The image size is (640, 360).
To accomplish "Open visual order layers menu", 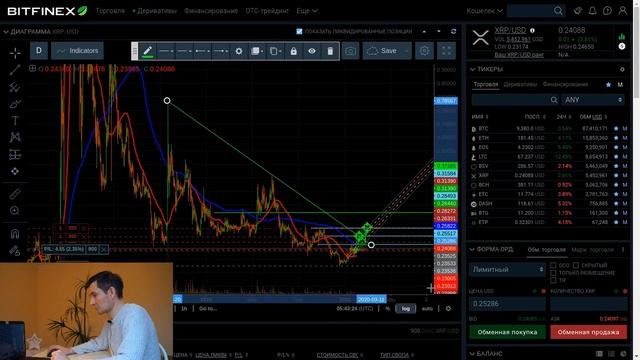I will pyautogui.click(x=257, y=51).
